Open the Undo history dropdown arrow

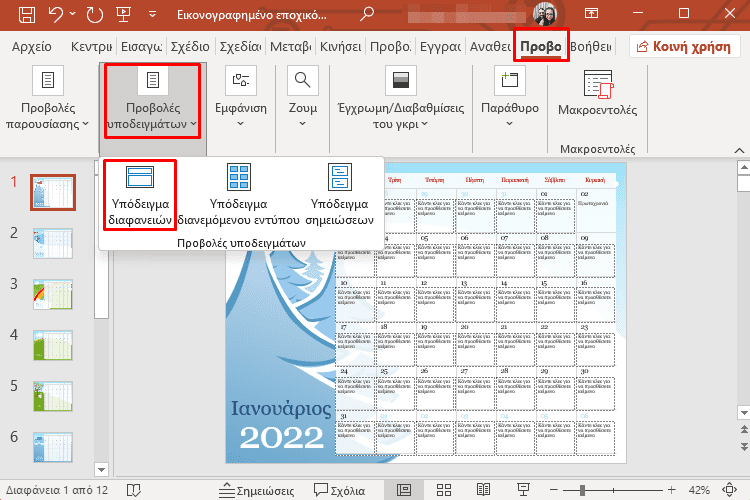coord(73,14)
